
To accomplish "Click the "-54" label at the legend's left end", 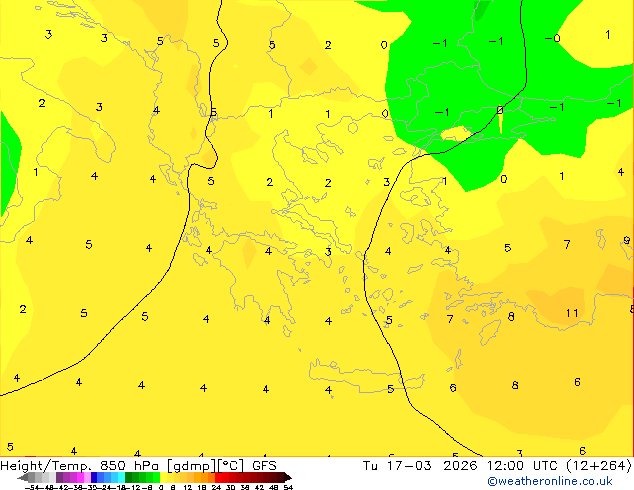I will coord(32,487).
